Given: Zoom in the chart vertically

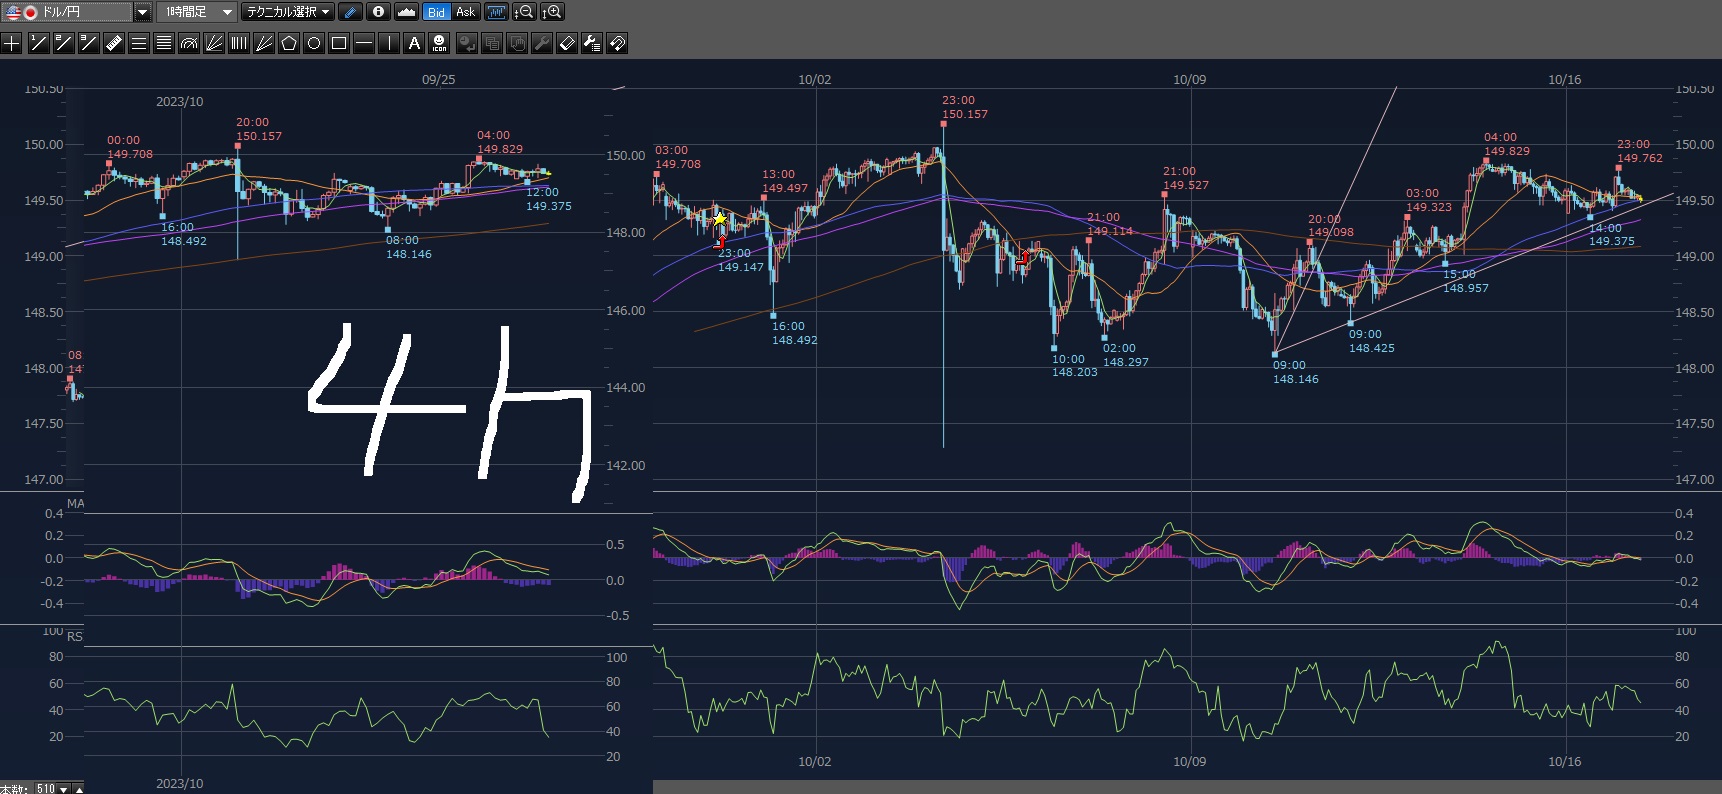Looking at the screenshot, I should (x=552, y=12).
